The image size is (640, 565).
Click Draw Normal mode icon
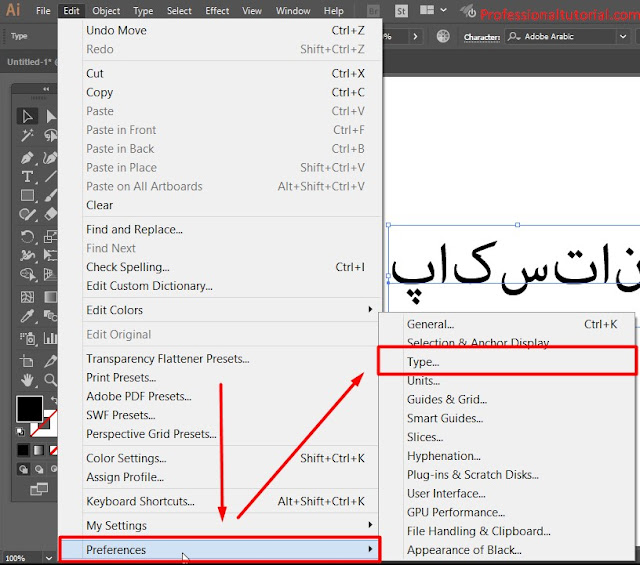point(23,469)
